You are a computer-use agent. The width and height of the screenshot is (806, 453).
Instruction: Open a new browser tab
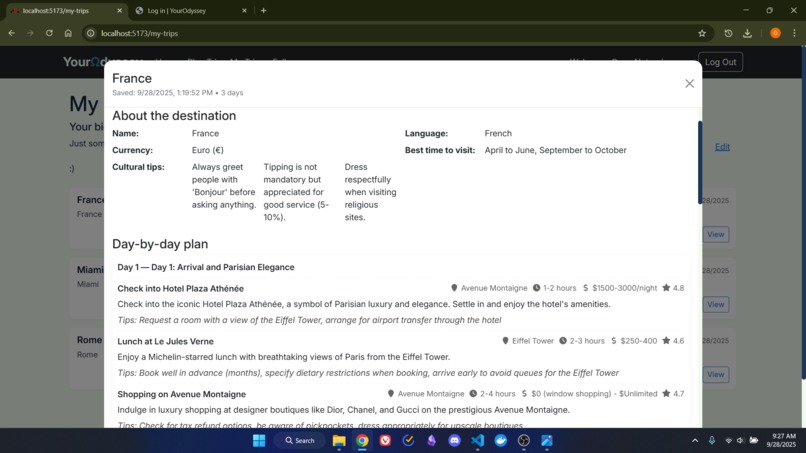coord(263,10)
